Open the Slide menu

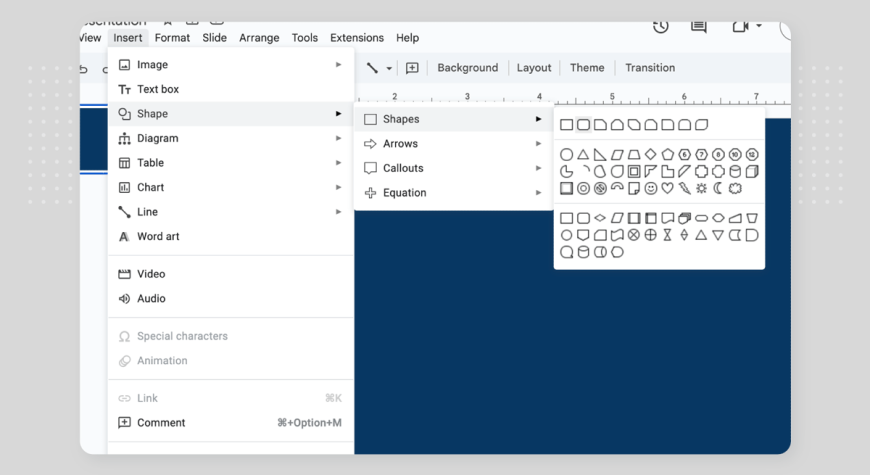[214, 38]
